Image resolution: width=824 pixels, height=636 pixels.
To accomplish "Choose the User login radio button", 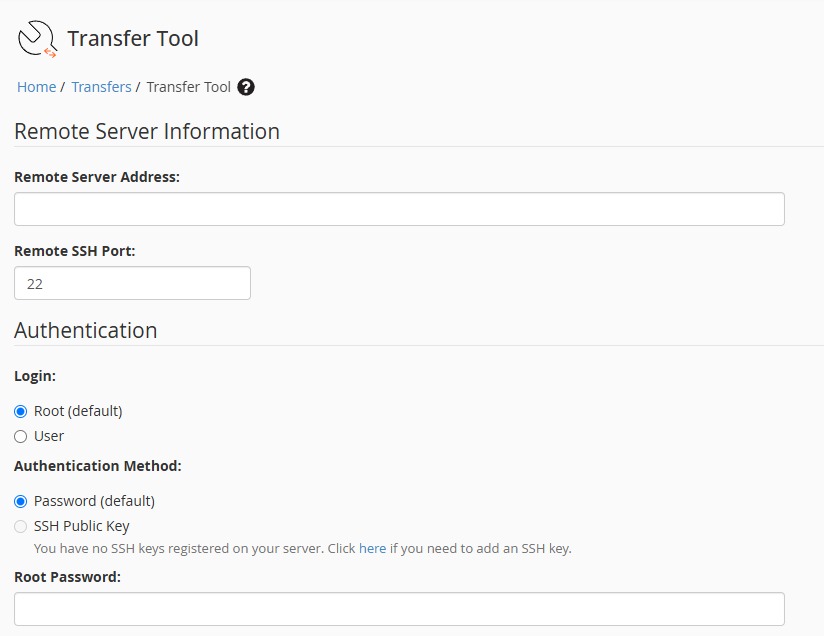I will [21, 436].
